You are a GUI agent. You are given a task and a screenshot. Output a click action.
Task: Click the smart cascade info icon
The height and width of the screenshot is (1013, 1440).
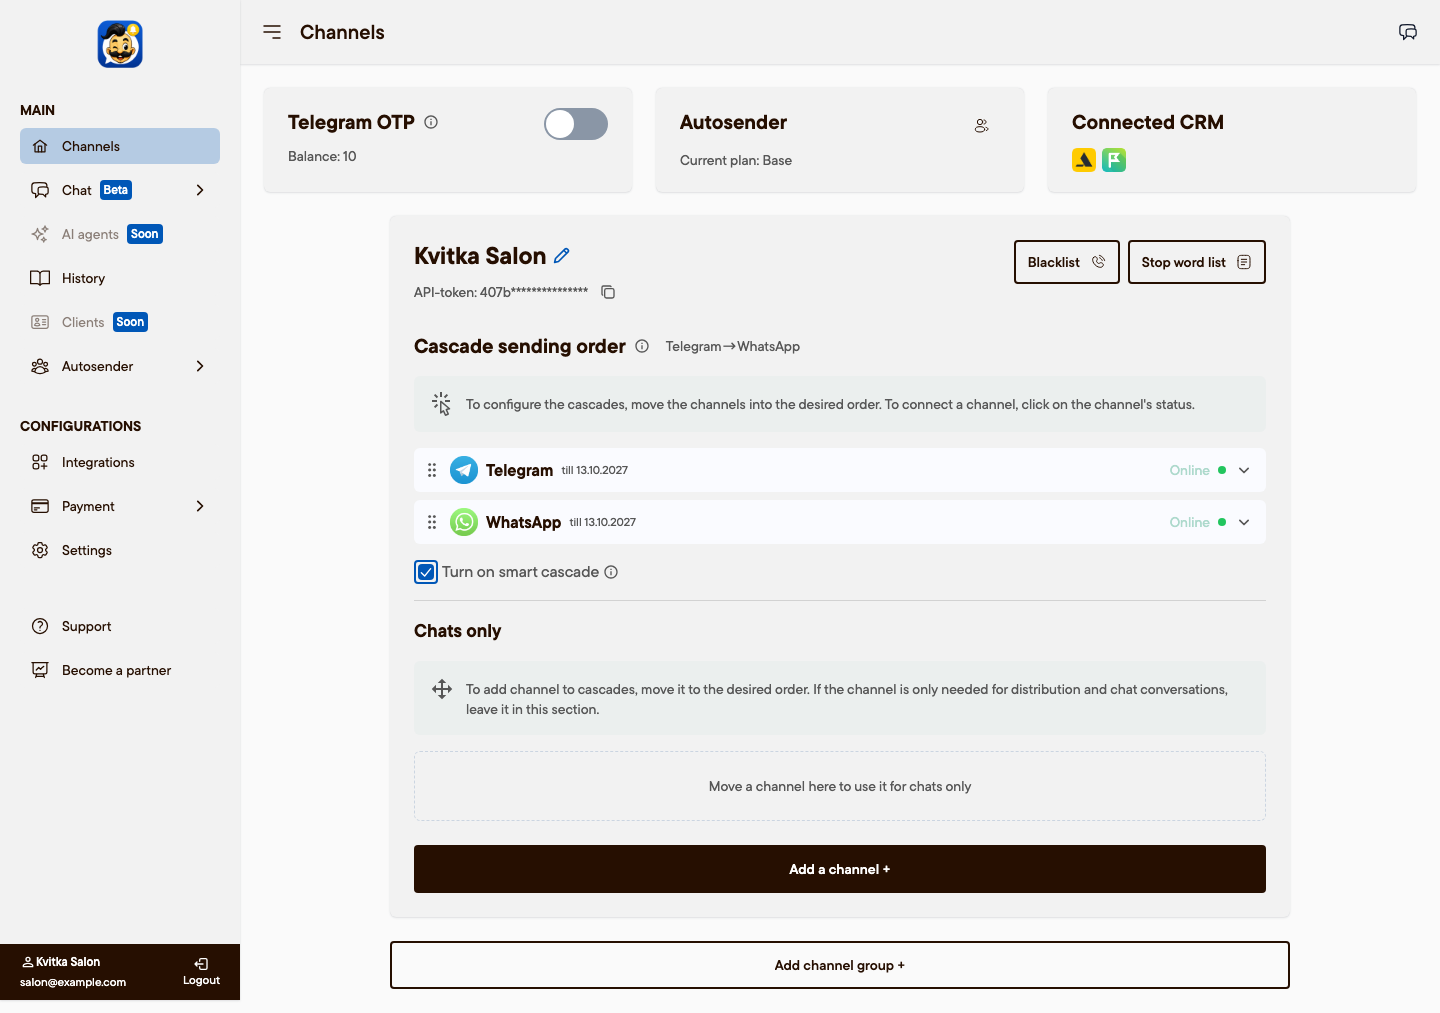(611, 572)
